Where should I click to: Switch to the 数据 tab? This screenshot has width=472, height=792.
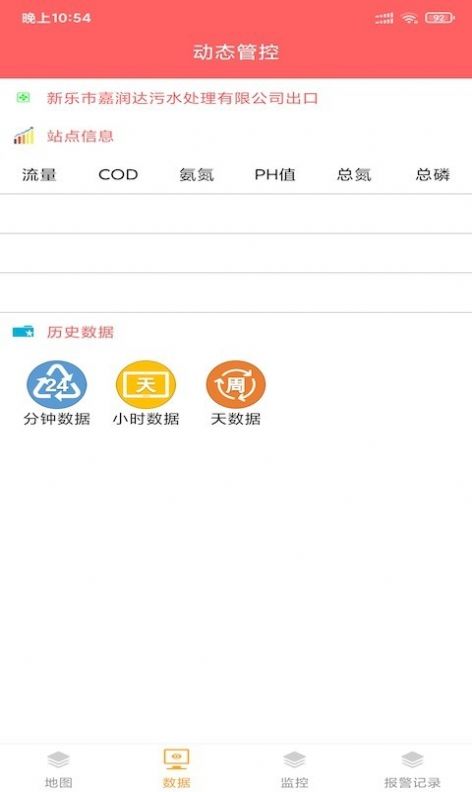point(177,769)
